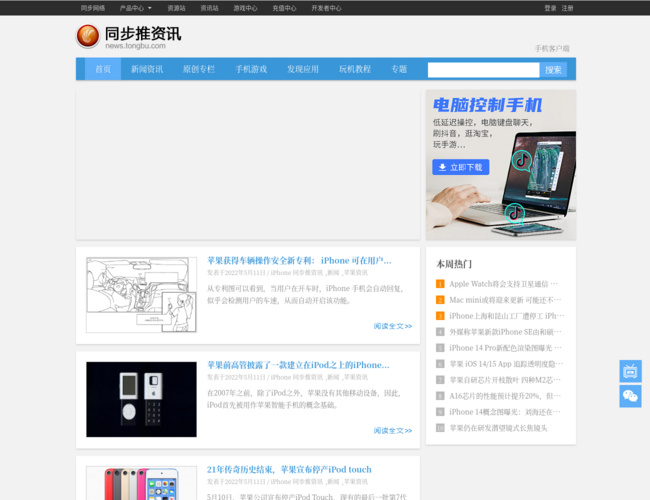Open the floating Bilibili TV icon
This screenshot has height=500, width=650.
click(x=630, y=371)
